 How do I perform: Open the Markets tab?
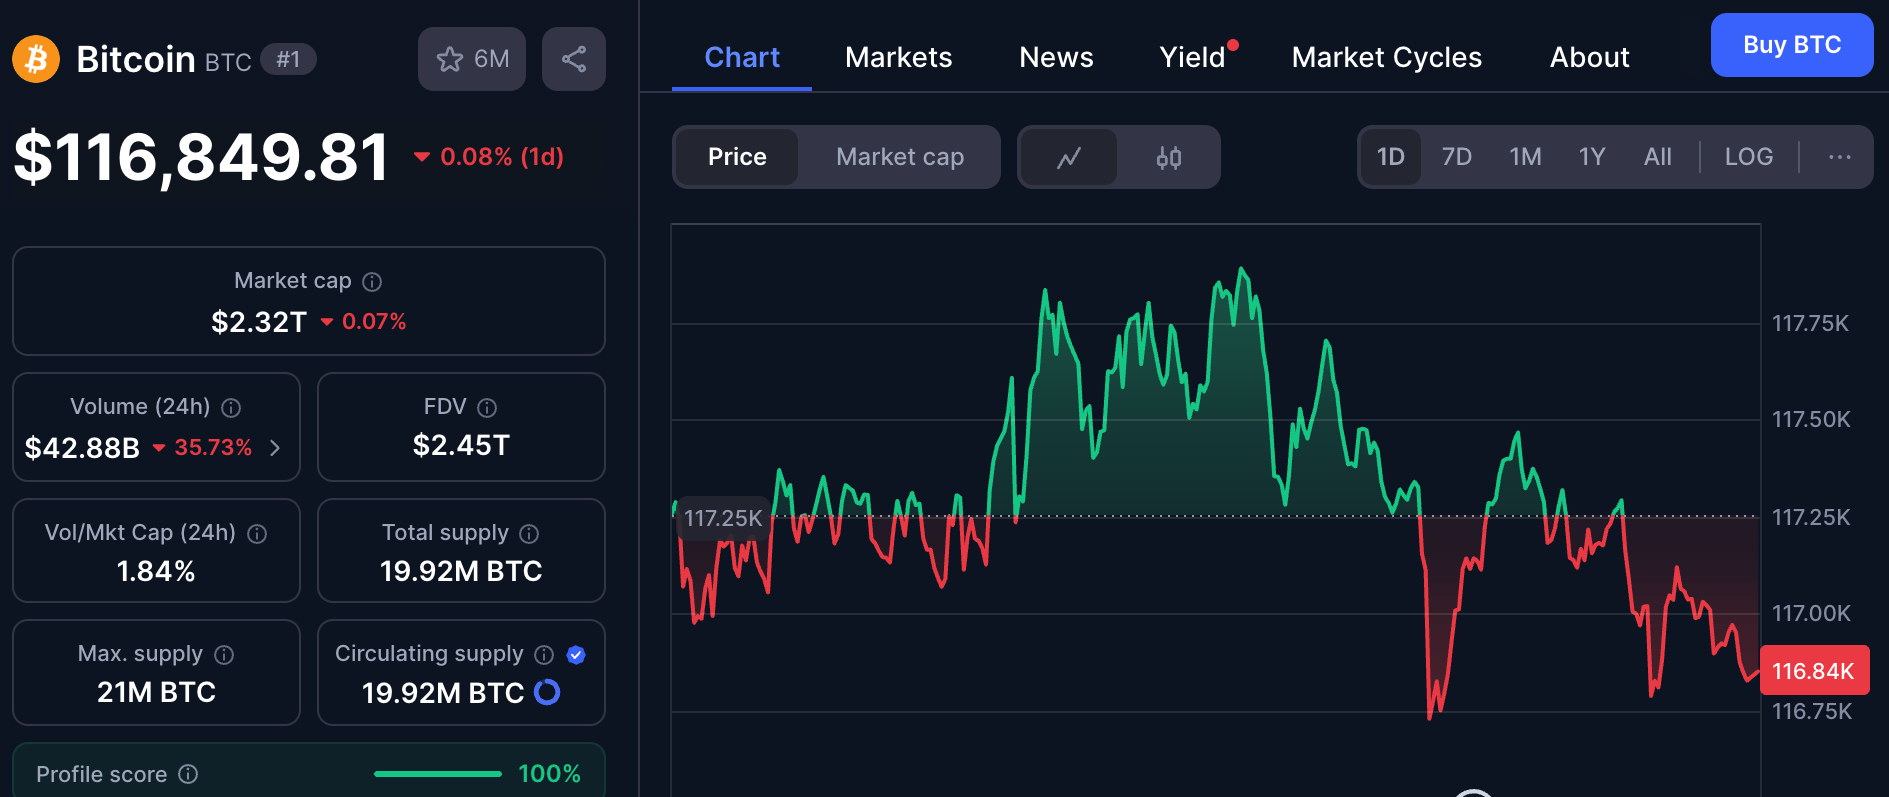pyautogui.click(x=898, y=57)
